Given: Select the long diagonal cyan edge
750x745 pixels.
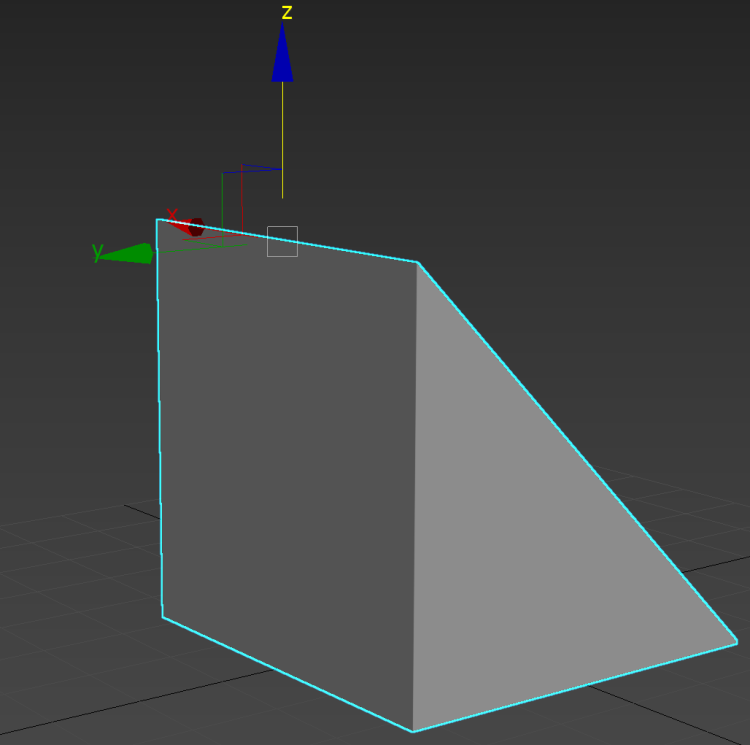Looking at the screenshot, I should click(577, 452).
